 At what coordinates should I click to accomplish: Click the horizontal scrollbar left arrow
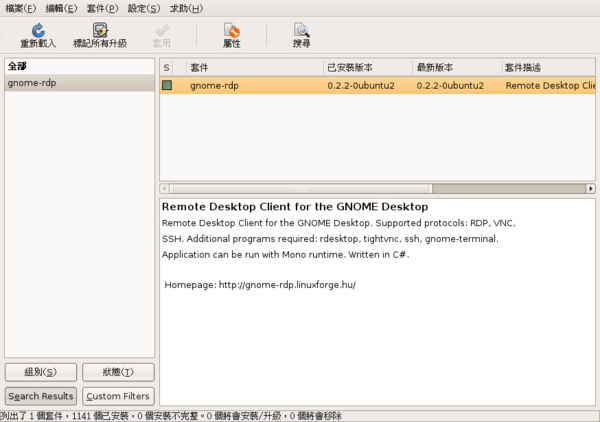coord(164,188)
